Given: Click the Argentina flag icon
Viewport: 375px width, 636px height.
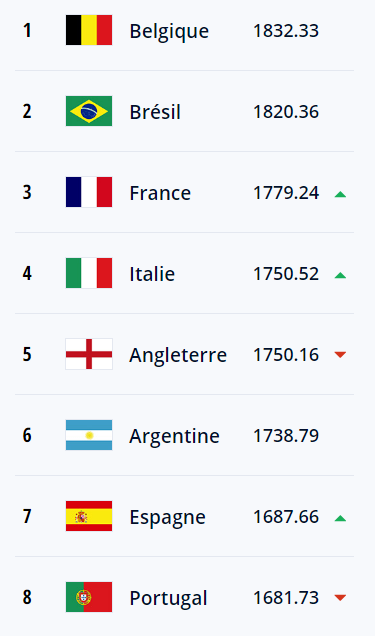Looking at the screenshot, I should point(89,435).
